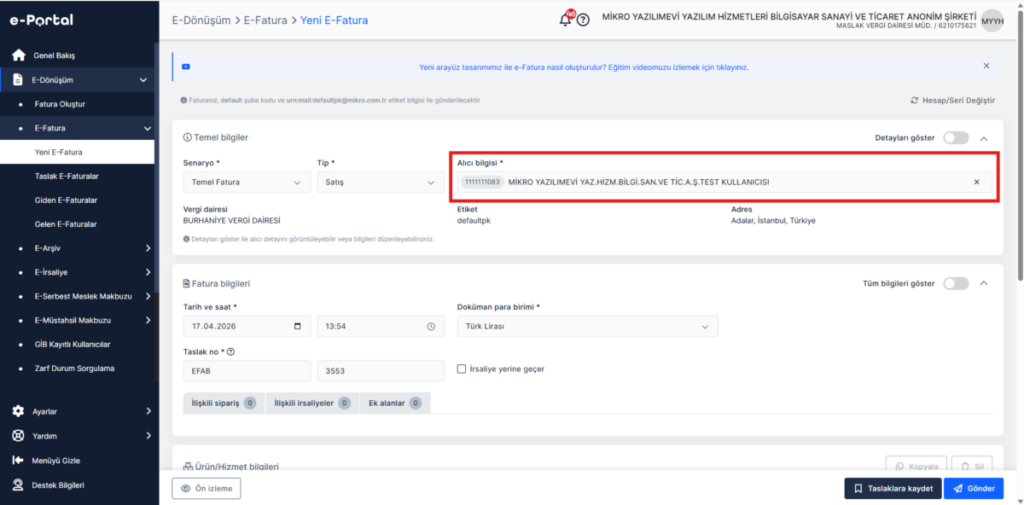Open the Tip dropdown showing Satış
The width and height of the screenshot is (1024, 505).
point(379,182)
